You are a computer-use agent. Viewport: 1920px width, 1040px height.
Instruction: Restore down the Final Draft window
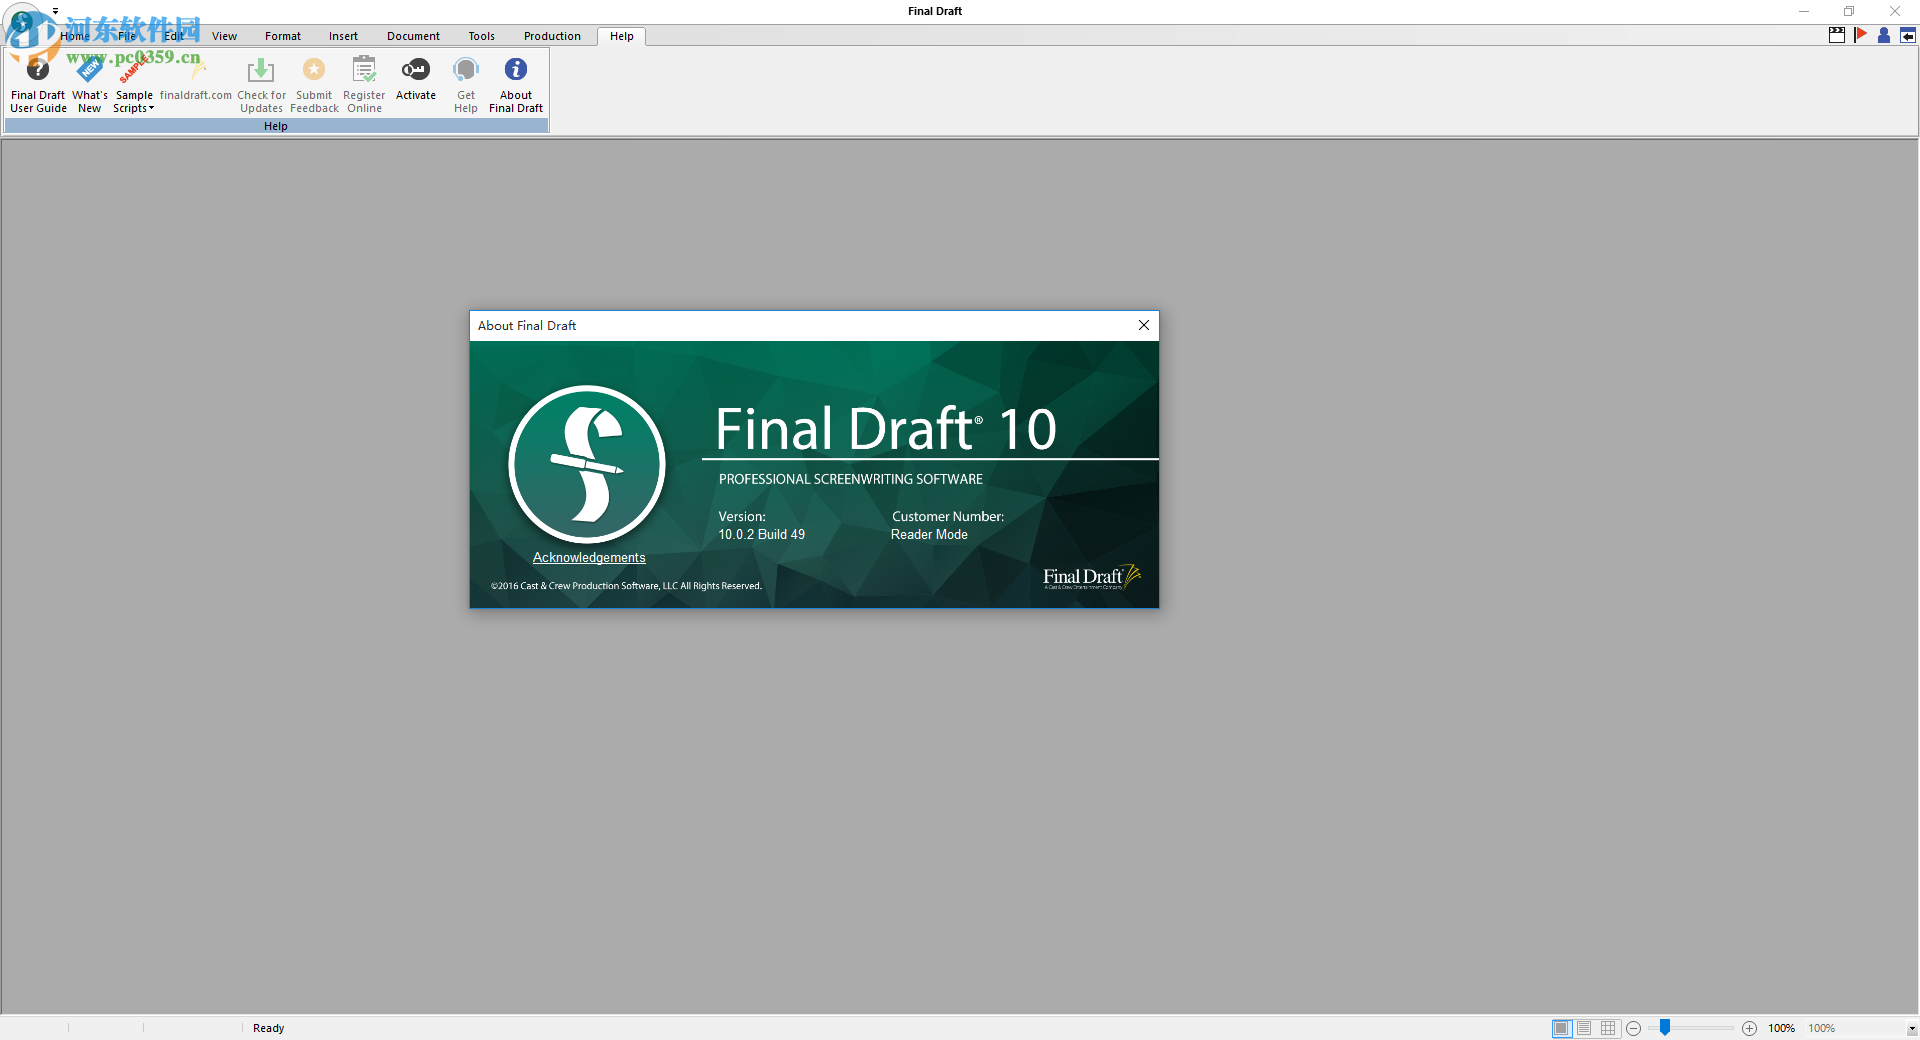tap(1849, 11)
